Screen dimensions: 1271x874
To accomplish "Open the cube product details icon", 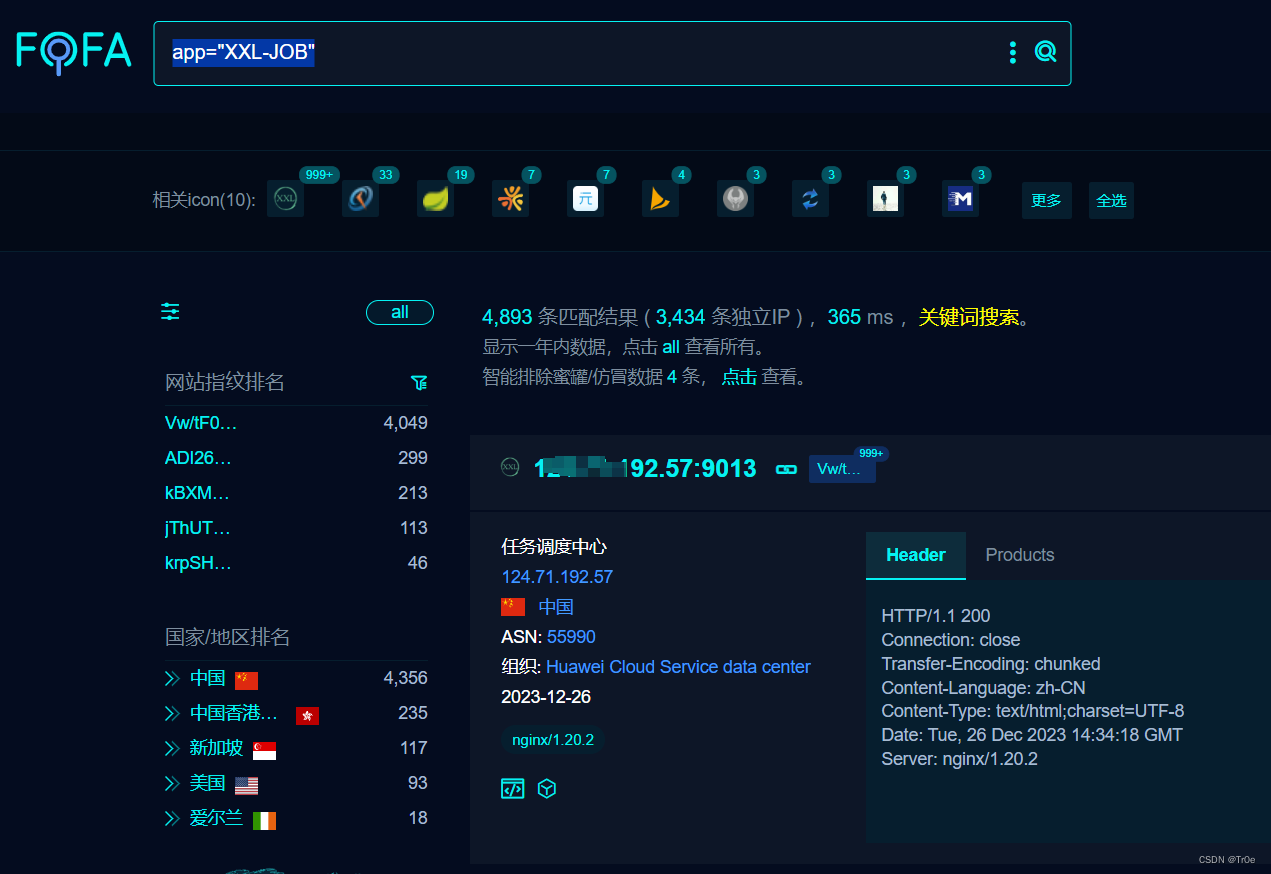I will (x=547, y=789).
